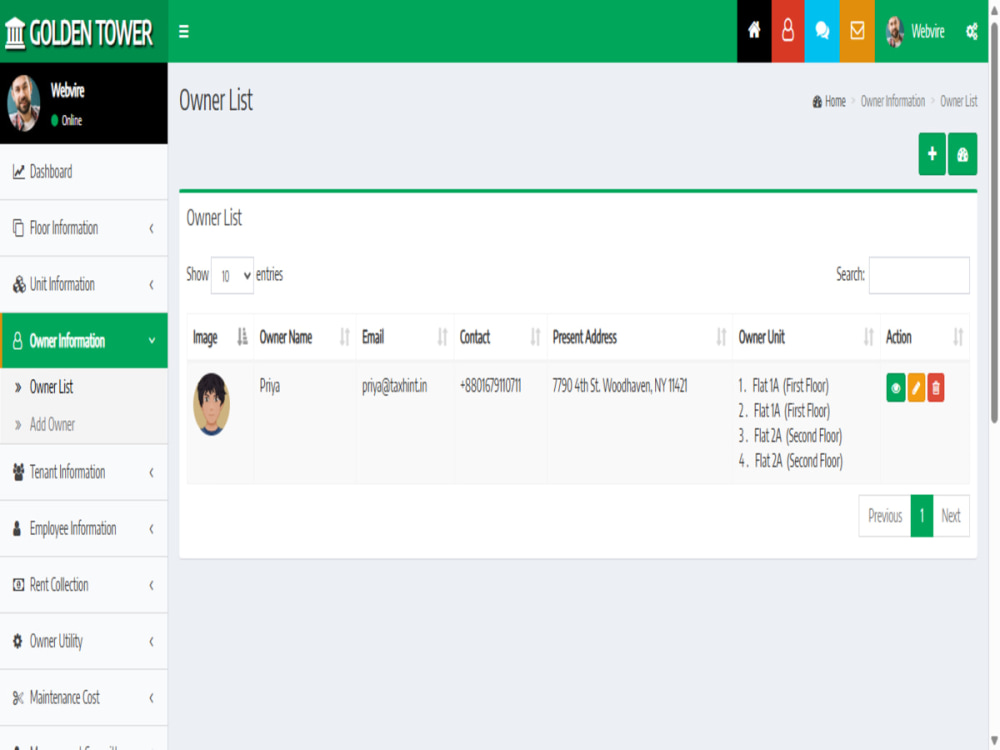Delete Priya's record with red trash icon
The image size is (1000, 750).
pos(936,388)
